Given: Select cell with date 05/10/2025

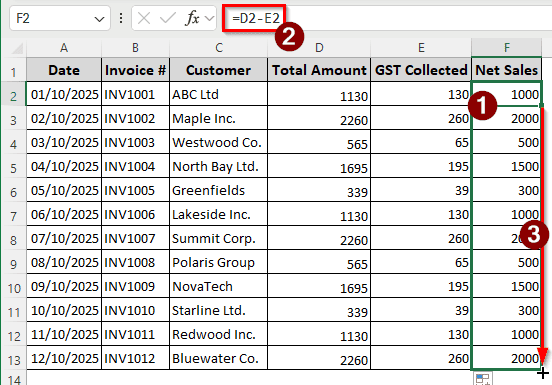Looking at the screenshot, I should click(64, 190).
